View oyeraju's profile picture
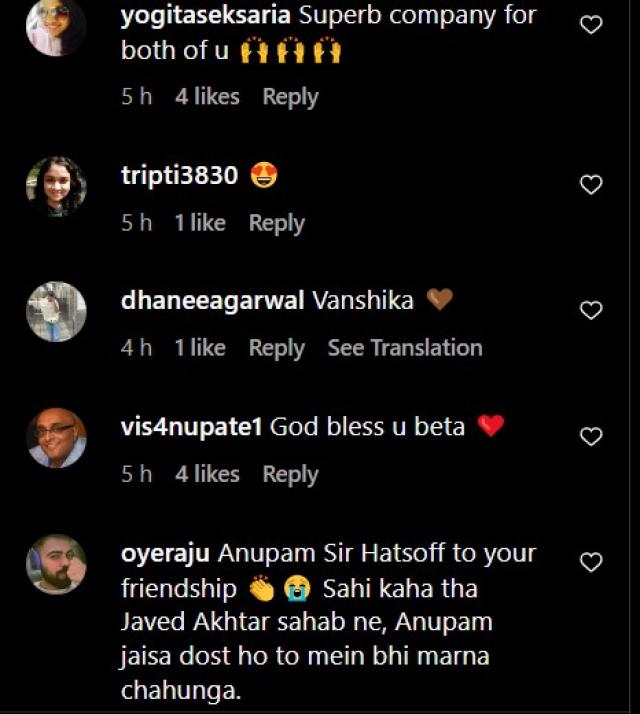This screenshot has width=640, height=714. click(56, 564)
